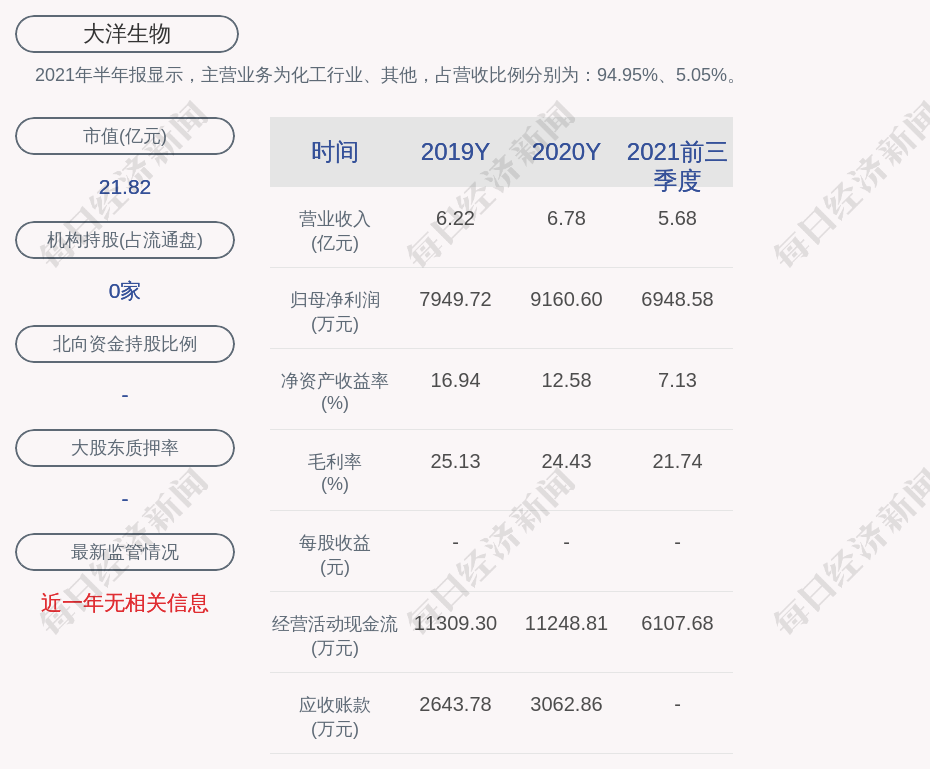
Task: Click the 大股东质押率 label pill
Action: pyautogui.click(x=125, y=448)
